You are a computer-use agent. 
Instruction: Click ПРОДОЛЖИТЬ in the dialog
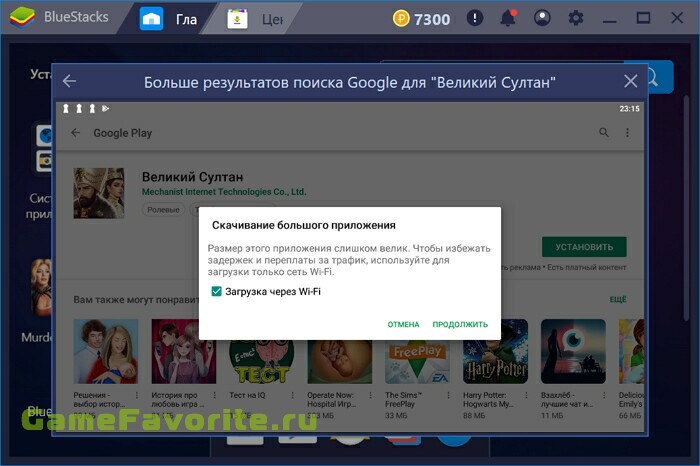tap(460, 325)
